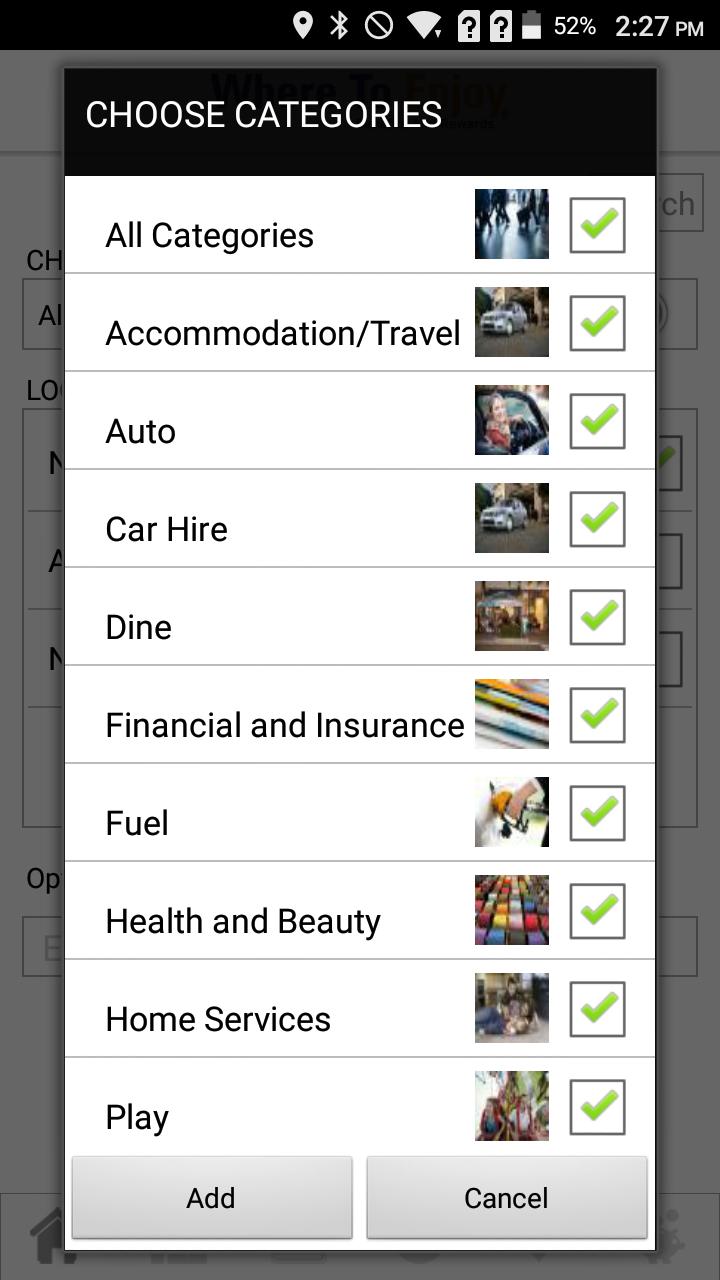Image resolution: width=720 pixels, height=1280 pixels.
Task: Tap the Financial and Insurance icon
Action: pos(511,714)
